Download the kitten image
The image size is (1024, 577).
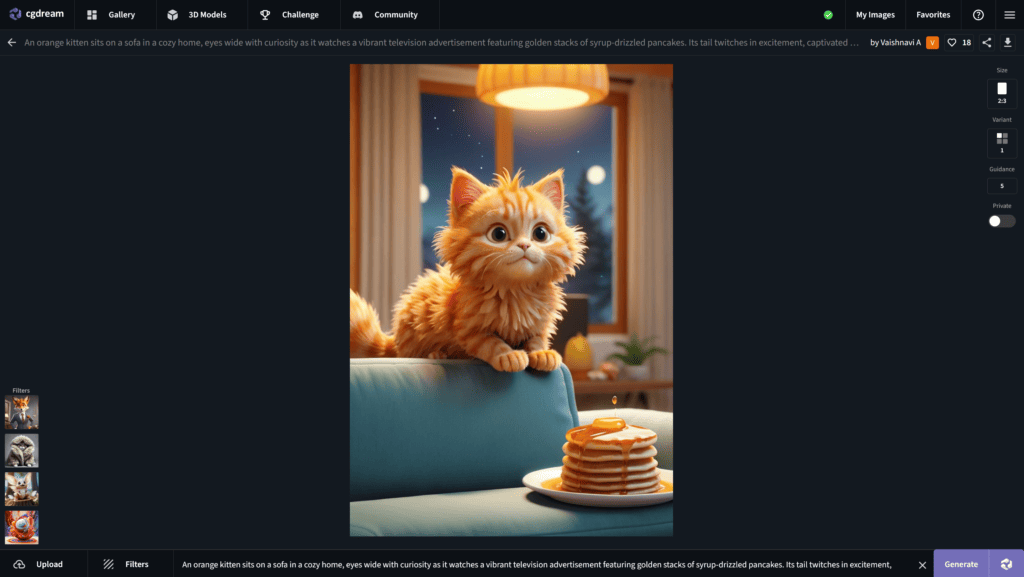pyautogui.click(x=1008, y=43)
